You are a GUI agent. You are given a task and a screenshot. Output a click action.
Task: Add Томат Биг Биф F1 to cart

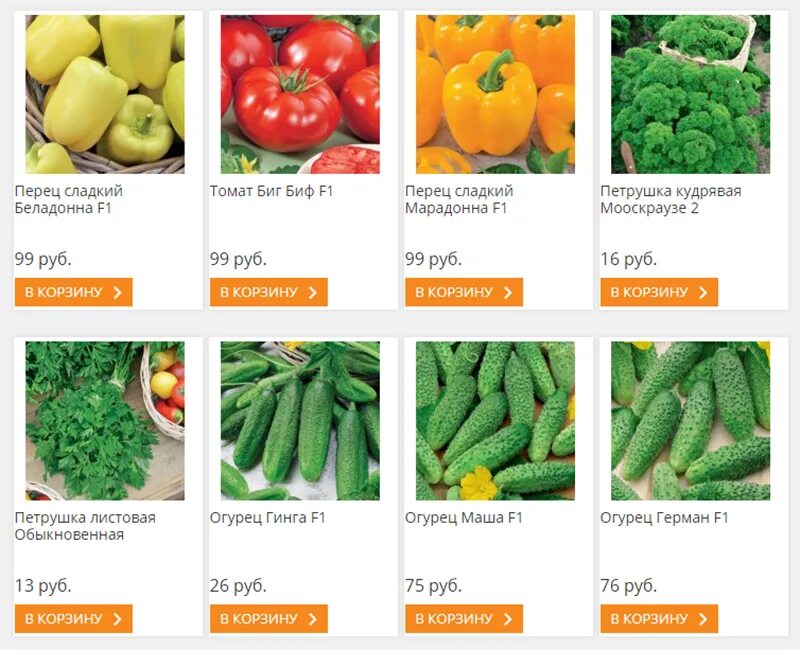pyautogui.click(x=269, y=292)
